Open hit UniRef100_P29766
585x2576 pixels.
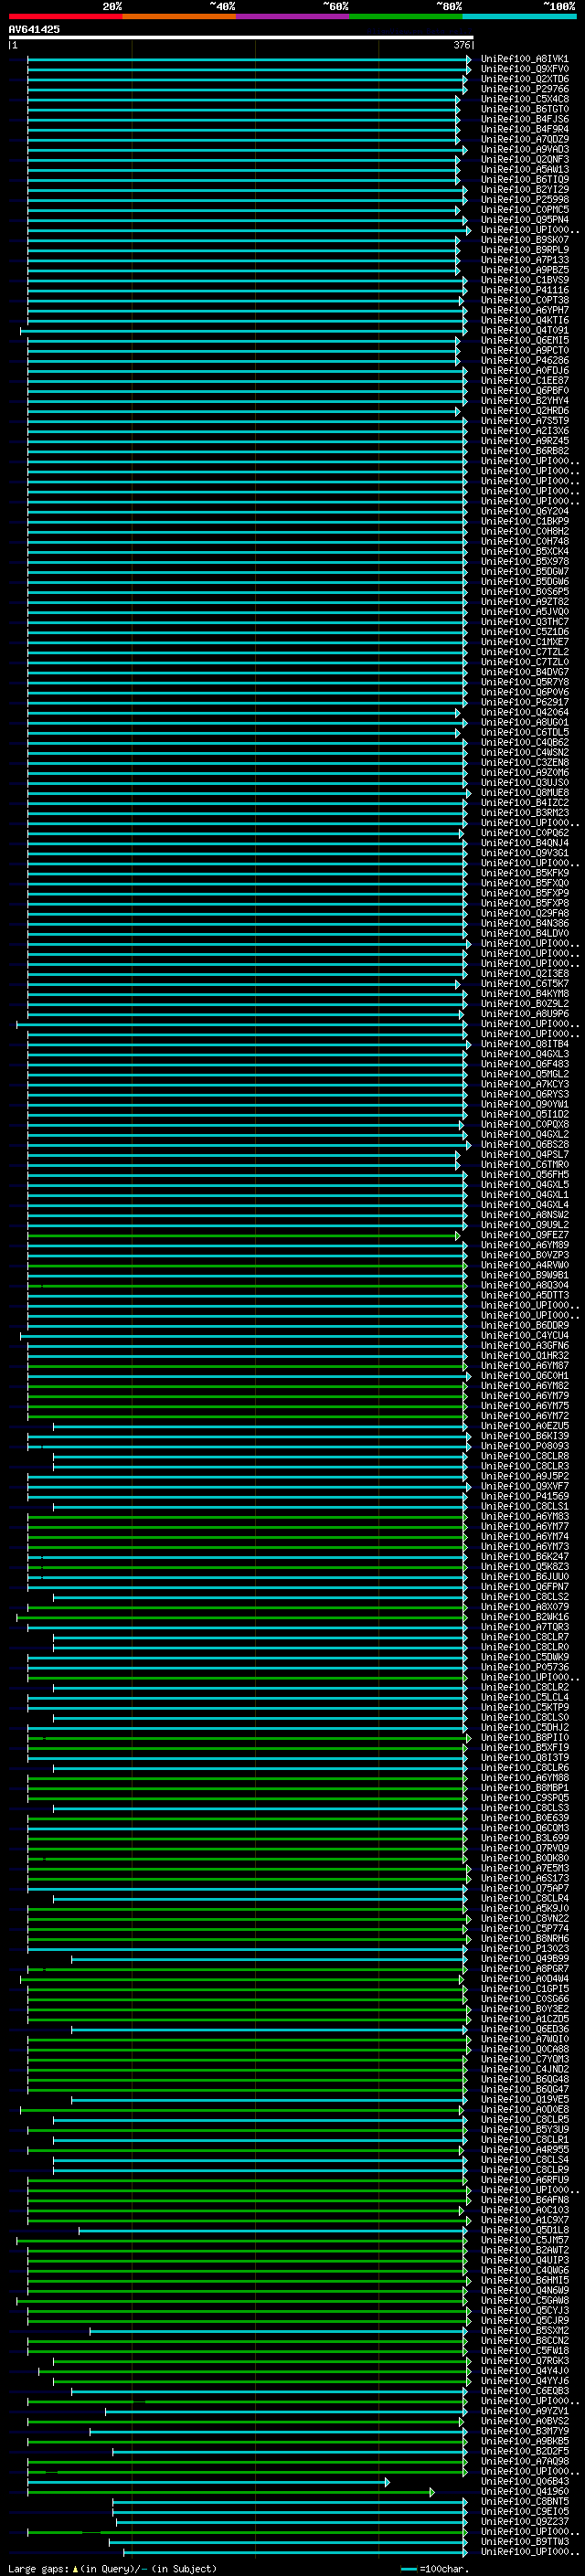coord(525,89)
